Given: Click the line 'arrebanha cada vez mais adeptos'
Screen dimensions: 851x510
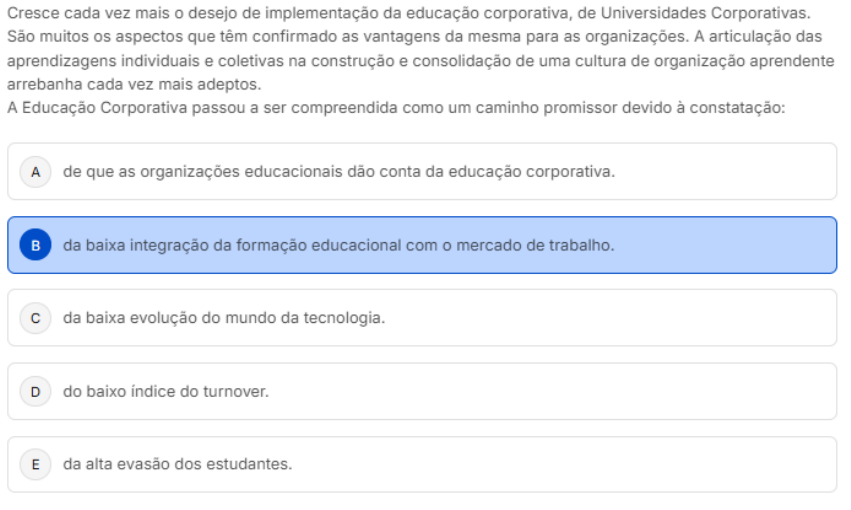Looking at the screenshot, I should 132,83.
